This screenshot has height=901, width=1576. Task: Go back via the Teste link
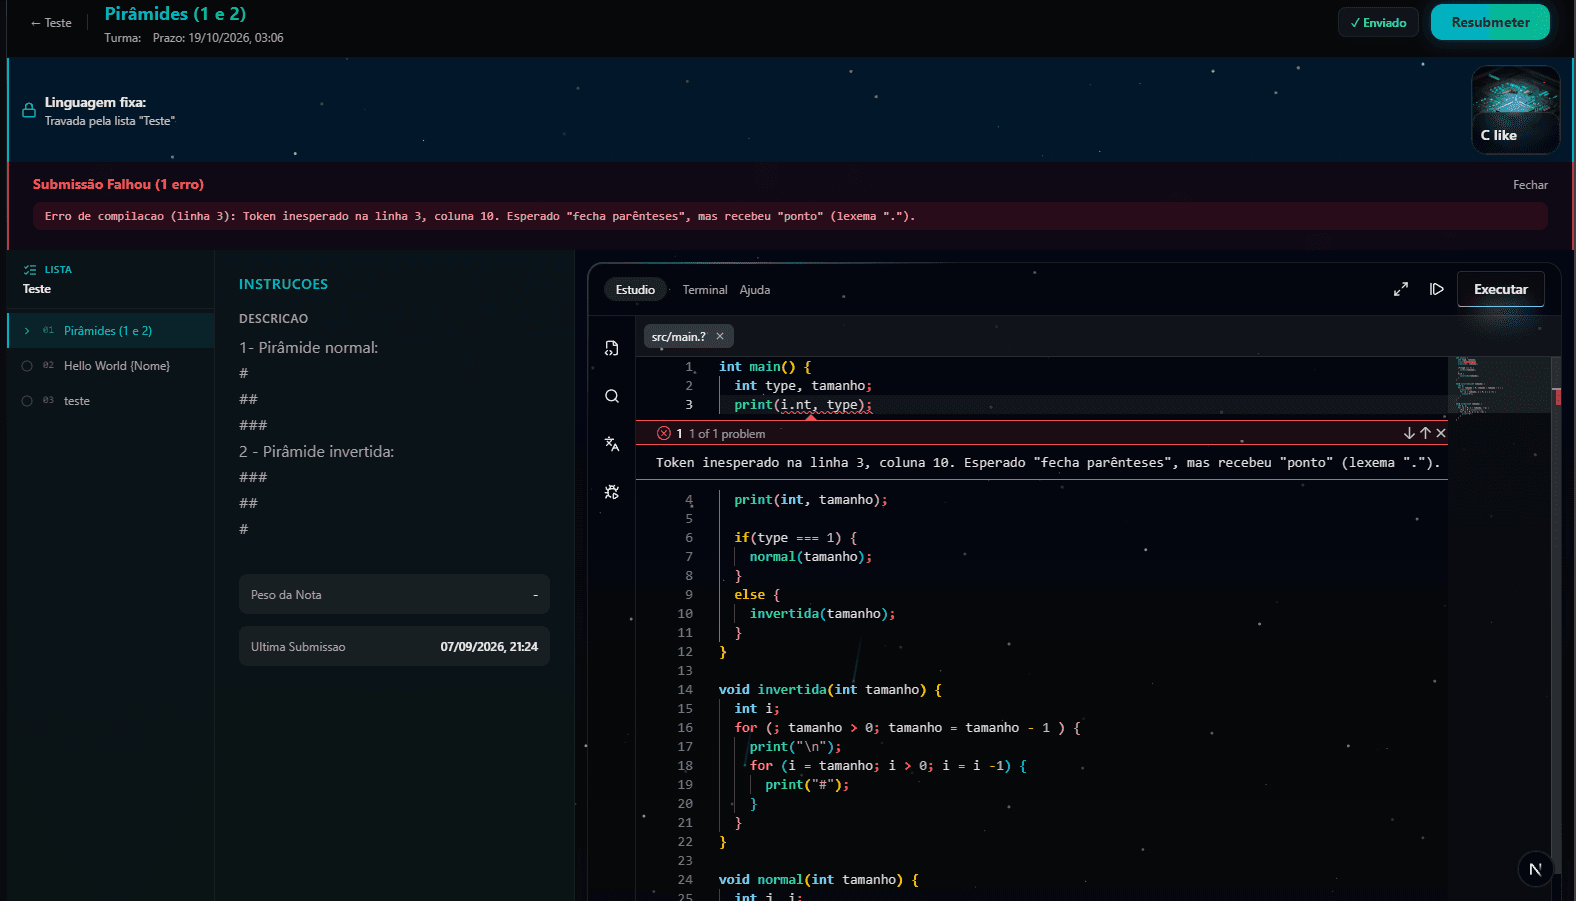click(51, 23)
